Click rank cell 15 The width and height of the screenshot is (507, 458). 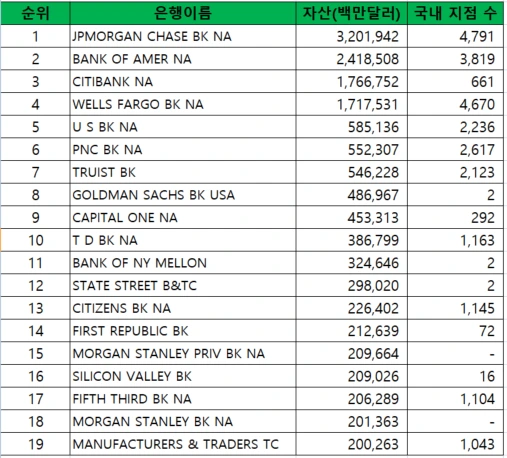pyautogui.click(x=35, y=354)
